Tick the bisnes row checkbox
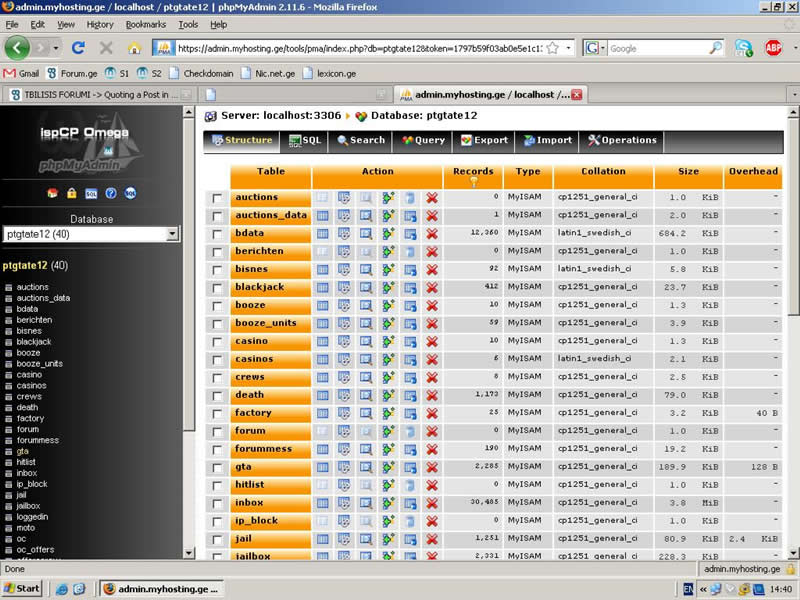The image size is (800, 600). coord(217,270)
